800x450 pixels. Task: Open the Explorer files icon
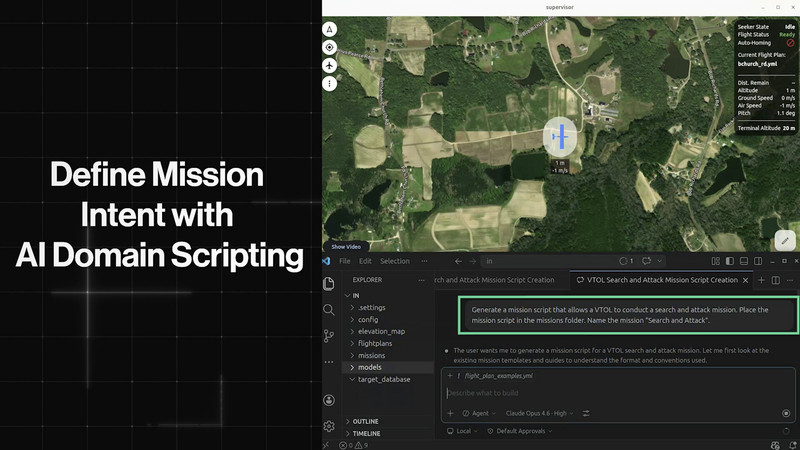coord(329,284)
